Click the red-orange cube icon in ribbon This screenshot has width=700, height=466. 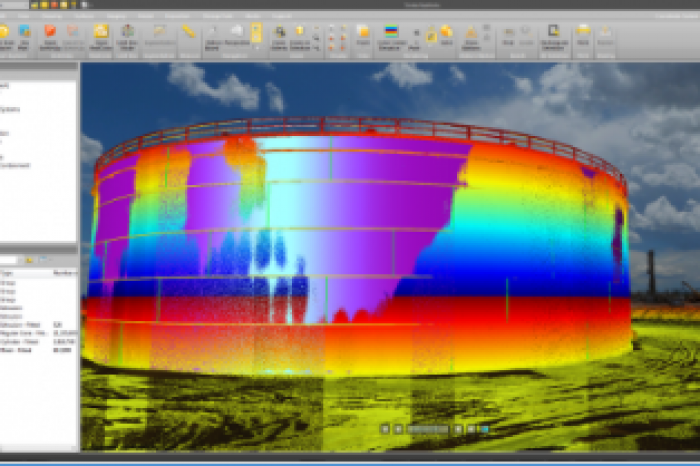[x=49, y=30]
